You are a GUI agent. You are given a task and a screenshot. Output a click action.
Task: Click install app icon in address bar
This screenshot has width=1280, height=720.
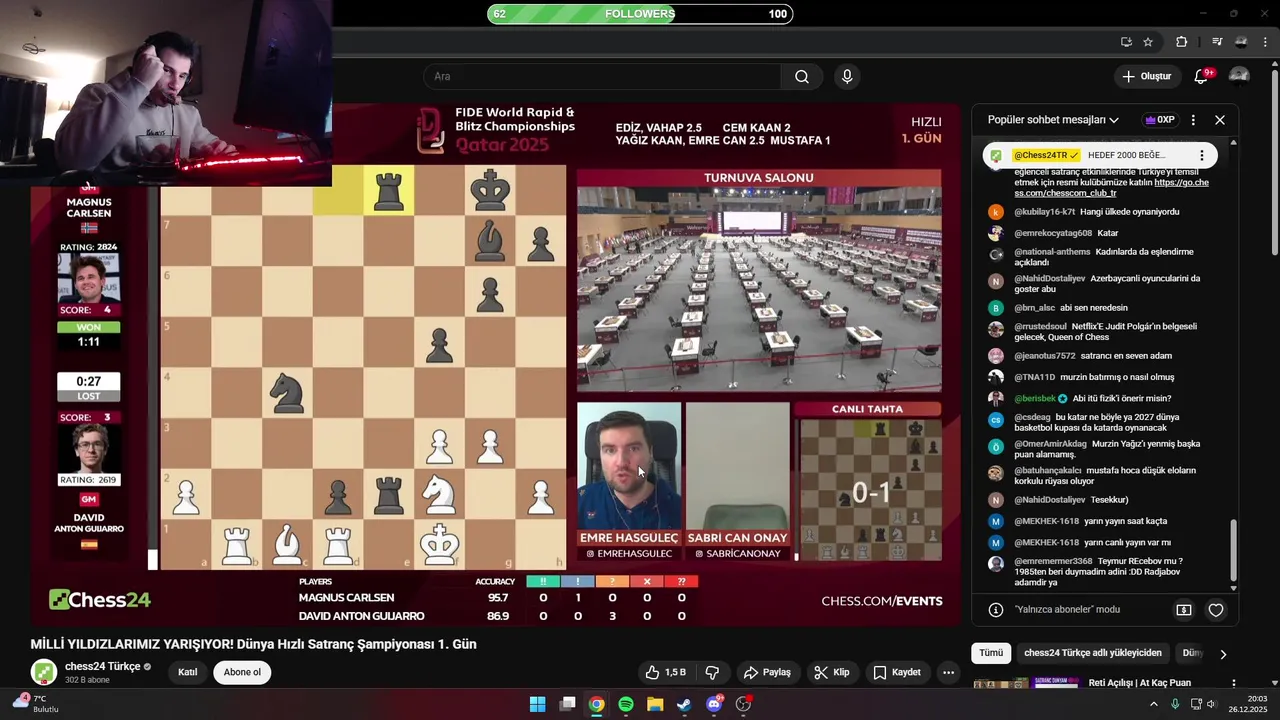pos(1126,42)
